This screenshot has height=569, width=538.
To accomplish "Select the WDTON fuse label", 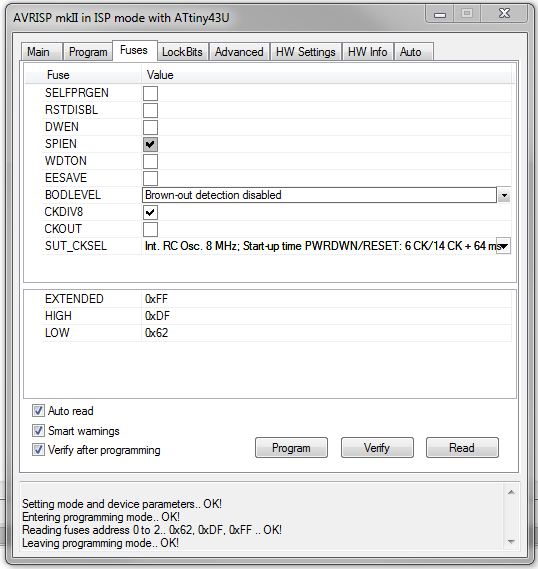I will 66,161.
